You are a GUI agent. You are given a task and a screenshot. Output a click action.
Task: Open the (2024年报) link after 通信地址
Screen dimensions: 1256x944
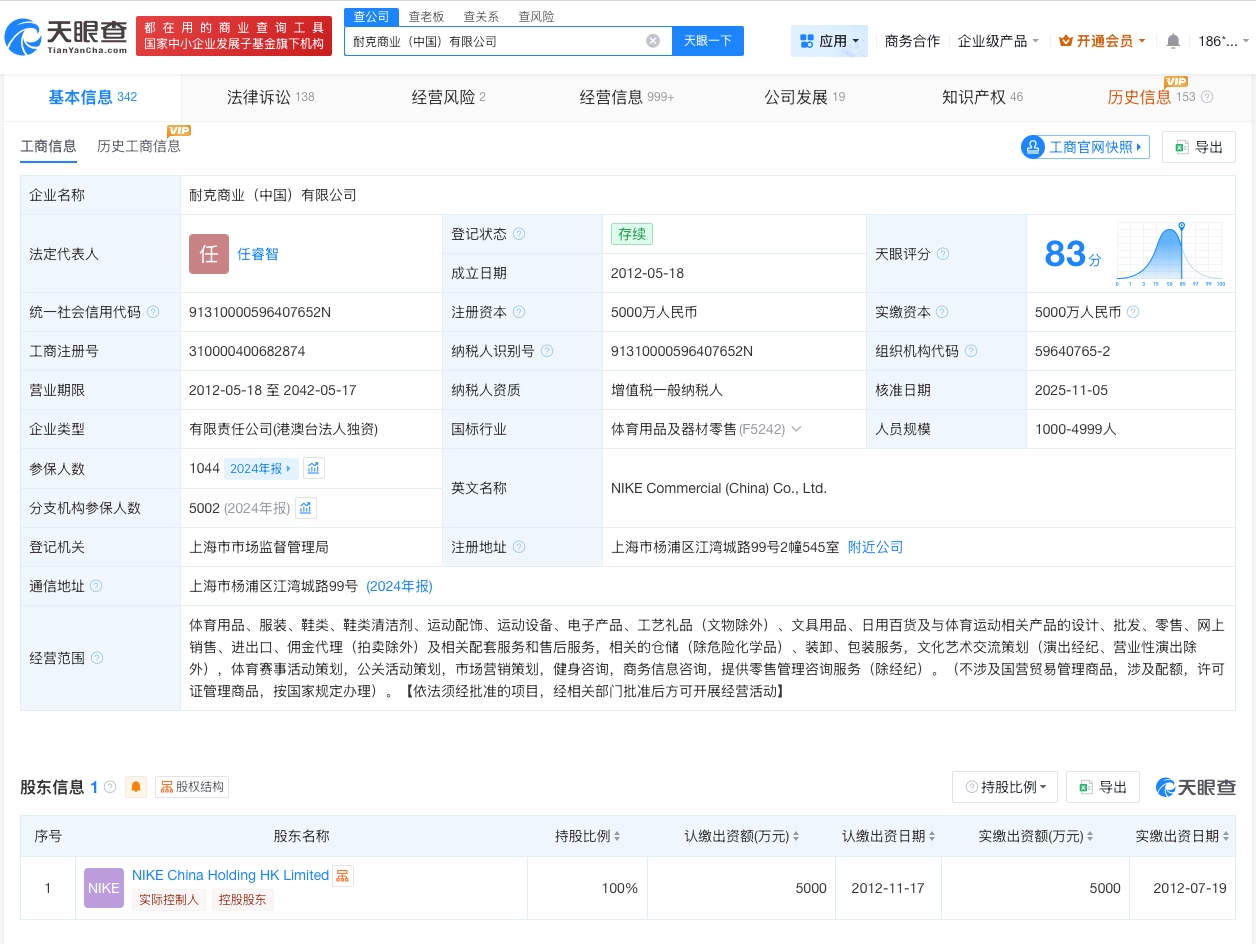[399, 586]
